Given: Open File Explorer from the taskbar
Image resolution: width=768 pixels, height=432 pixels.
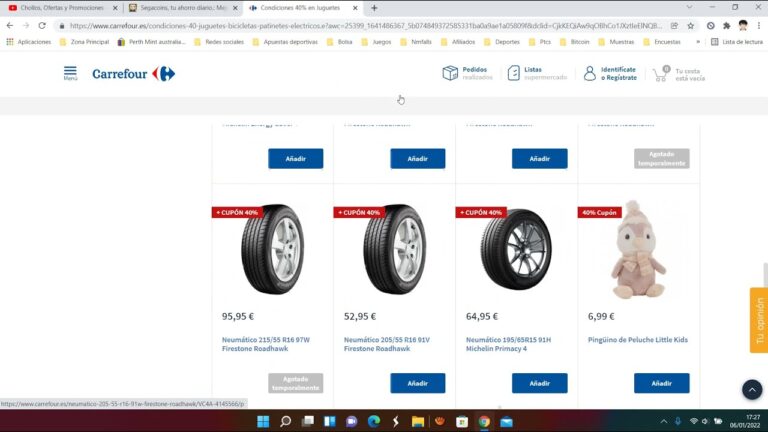Looking at the screenshot, I should tap(418, 421).
